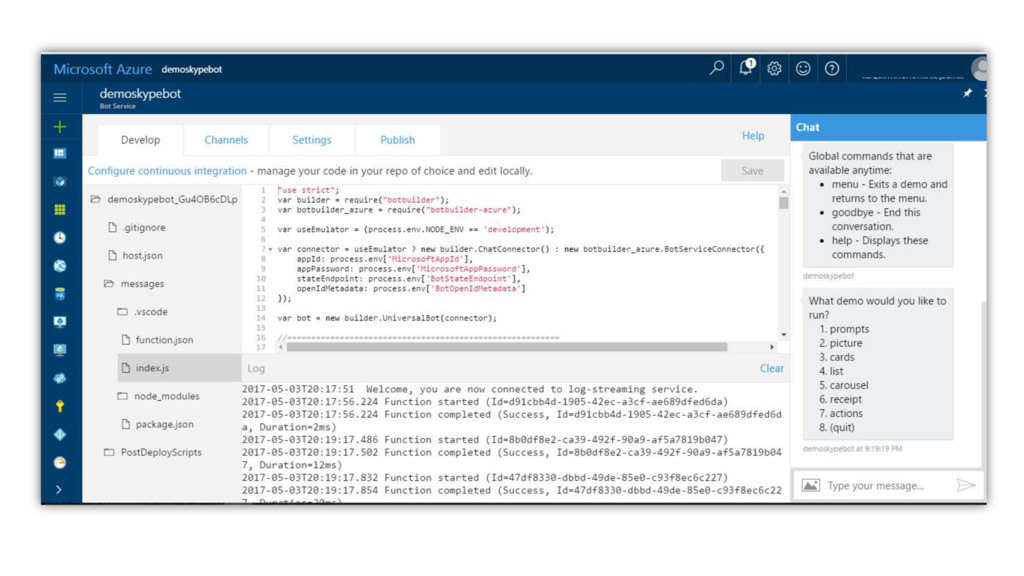This screenshot has height=576, width=1024.
Task: Expand the node_modules folder
Action: click(x=158, y=396)
